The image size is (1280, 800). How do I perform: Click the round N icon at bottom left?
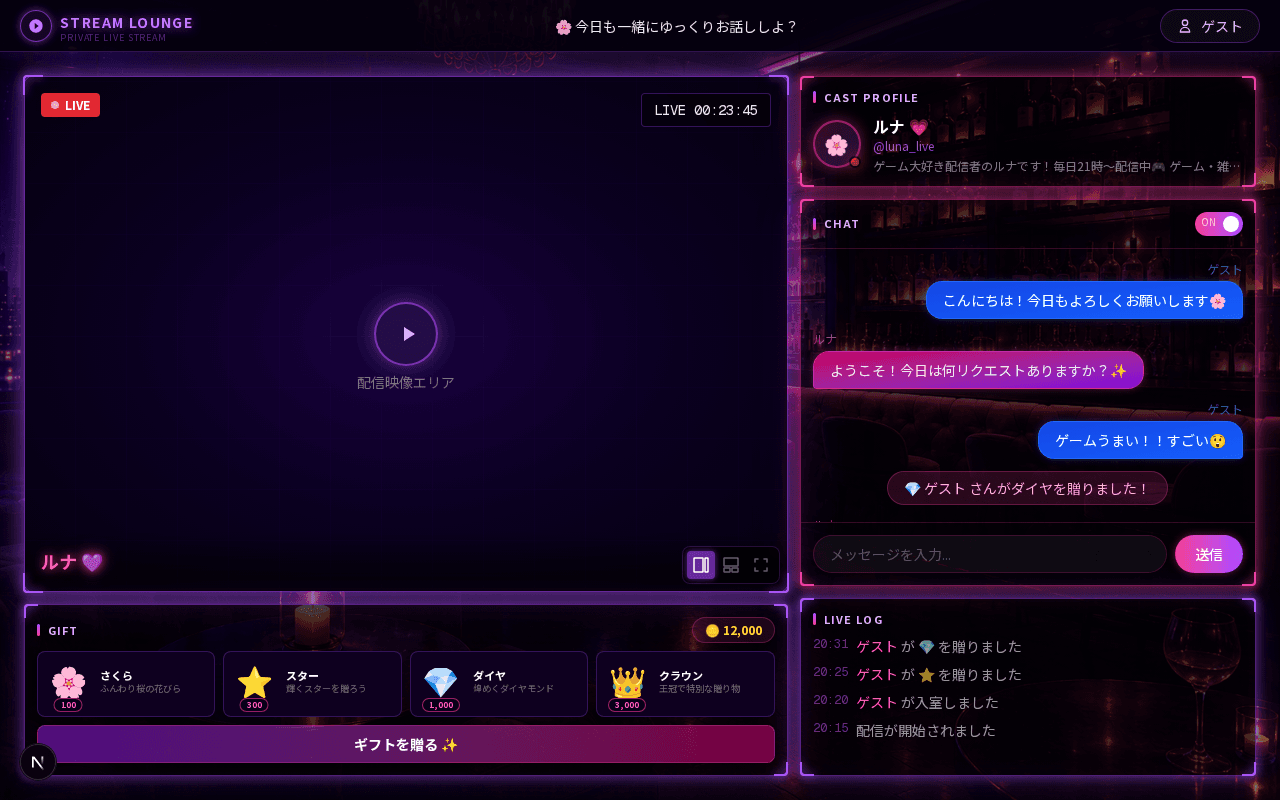[38, 762]
